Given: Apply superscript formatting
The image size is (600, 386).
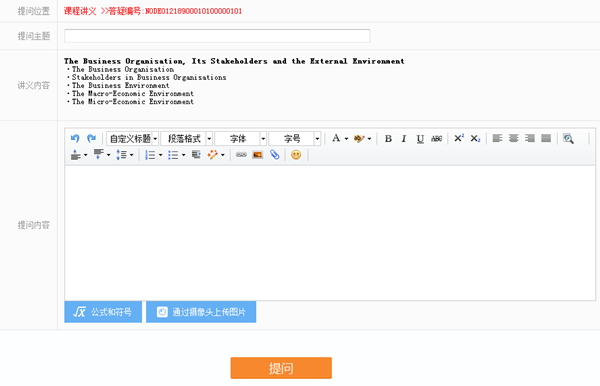Looking at the screenshot, I should (x=459, y=138).
